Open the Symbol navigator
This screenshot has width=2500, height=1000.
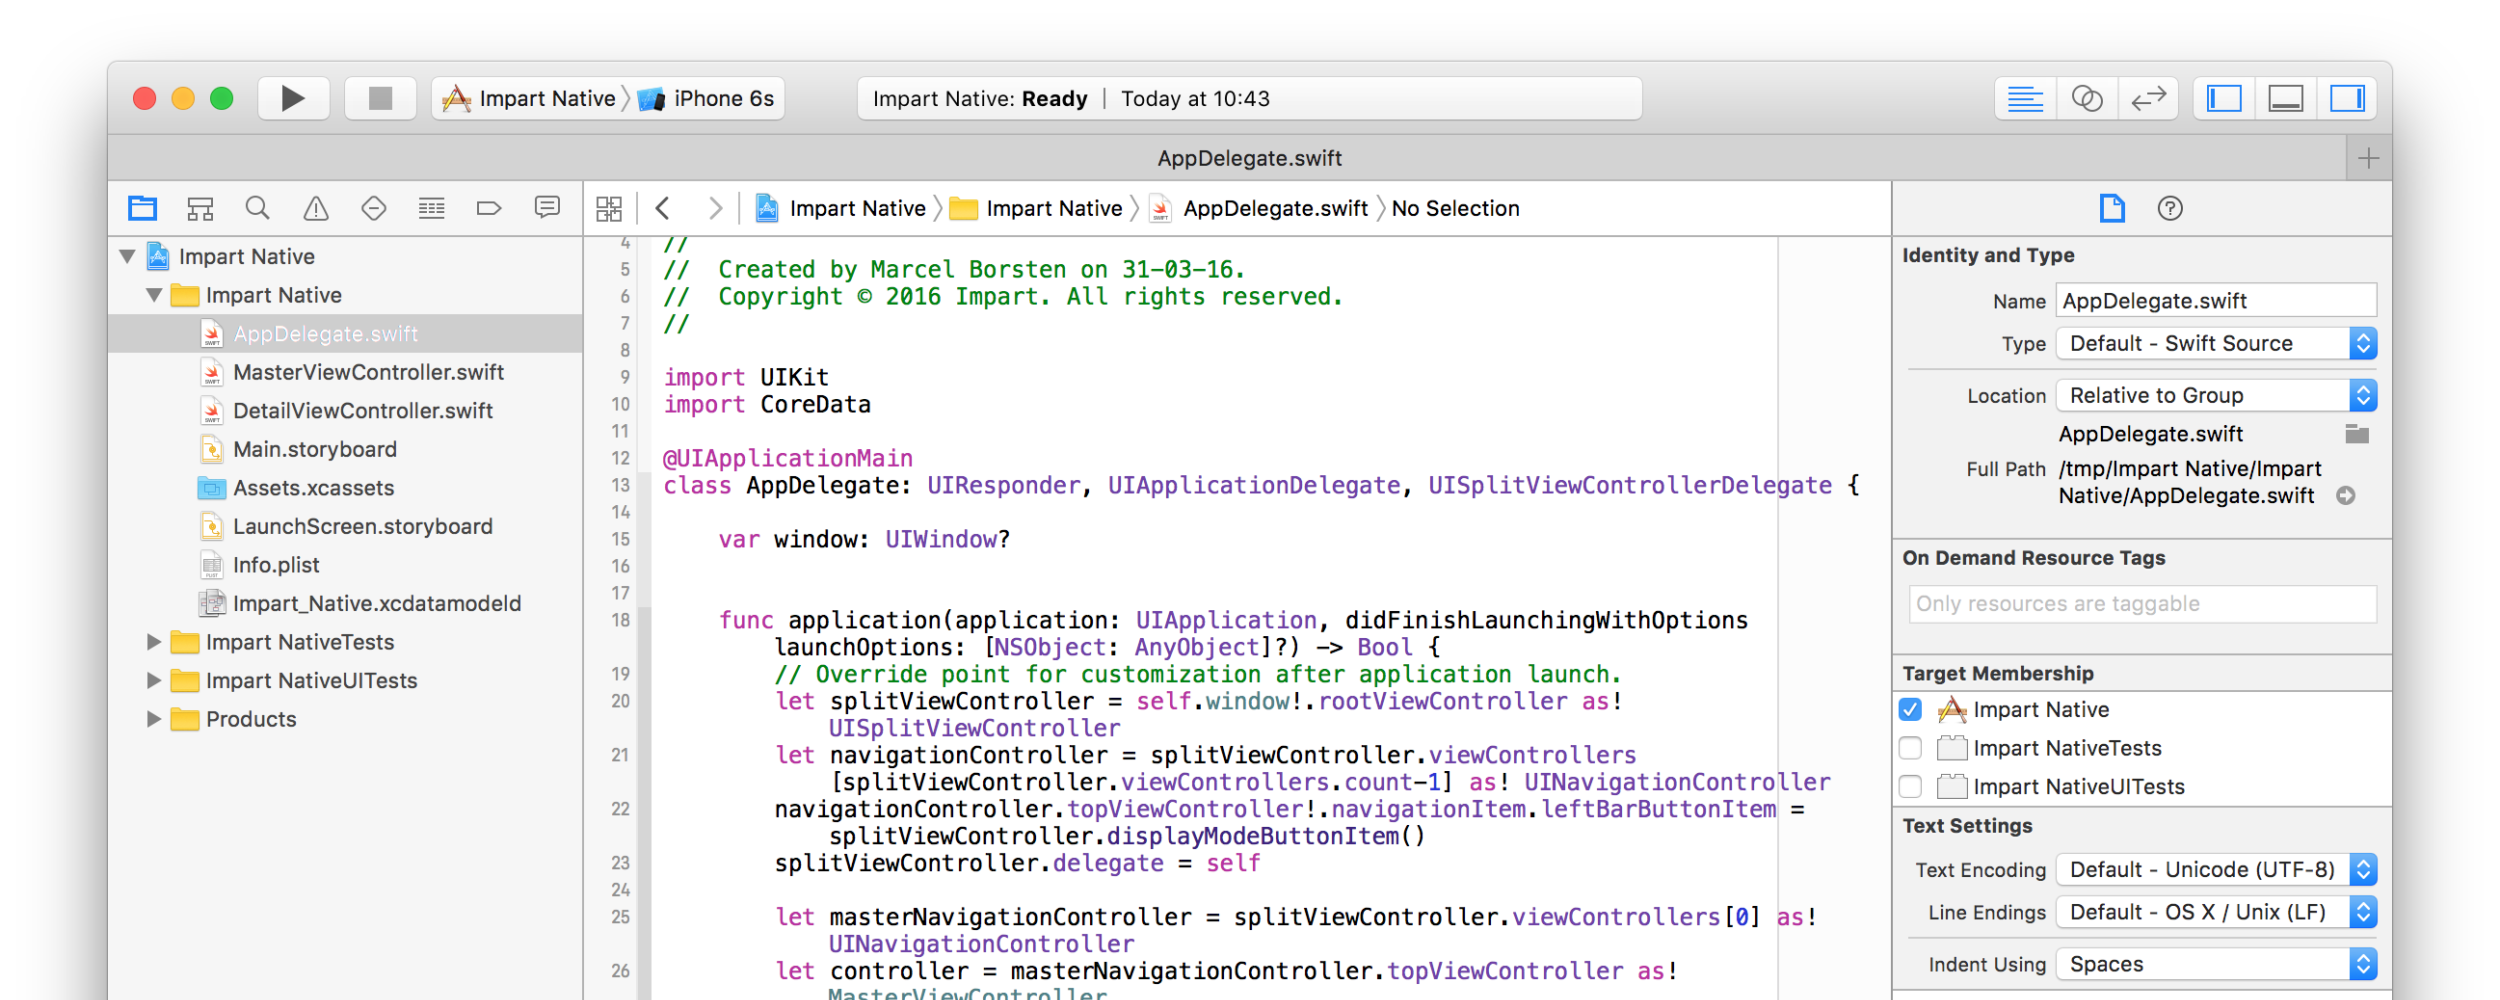200,208
